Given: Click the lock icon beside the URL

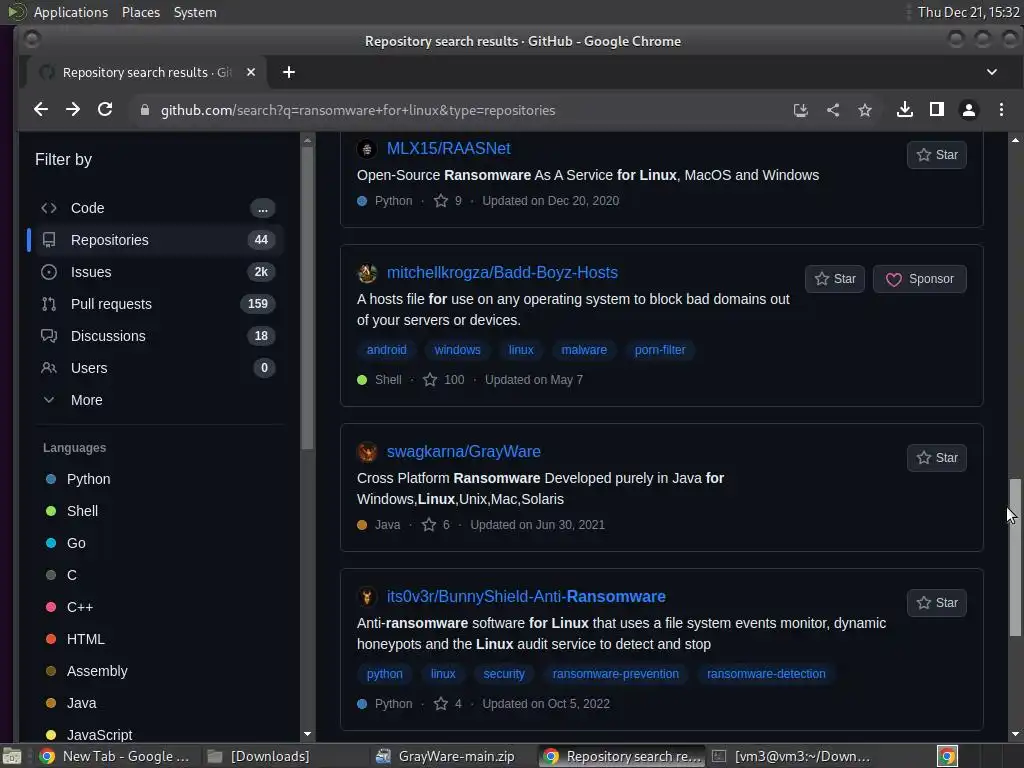Looking at the screenshot, I should point(145,110).
